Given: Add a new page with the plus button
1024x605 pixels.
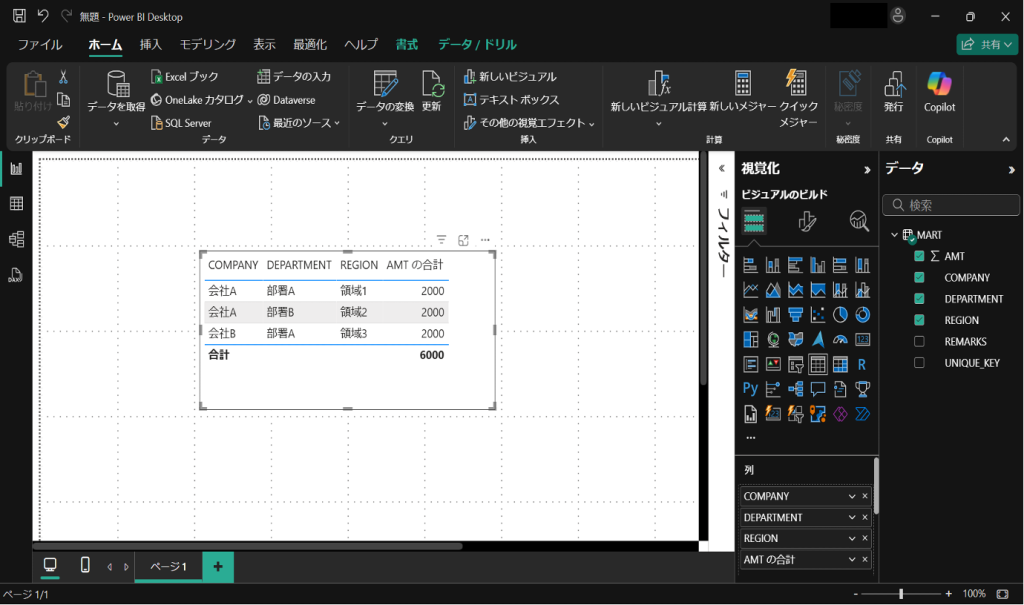Looking at the screenshot, I should (217, 566).
